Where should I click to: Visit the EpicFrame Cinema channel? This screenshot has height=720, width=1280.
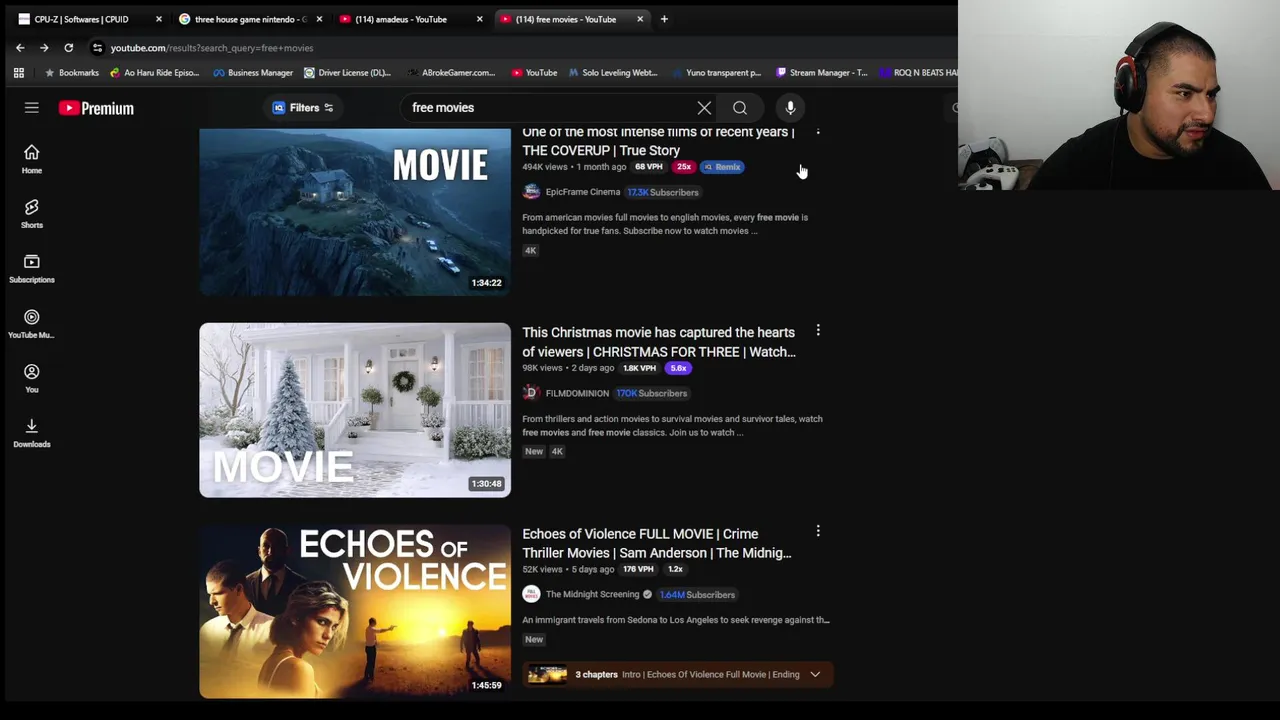click(x=582, y=192)
